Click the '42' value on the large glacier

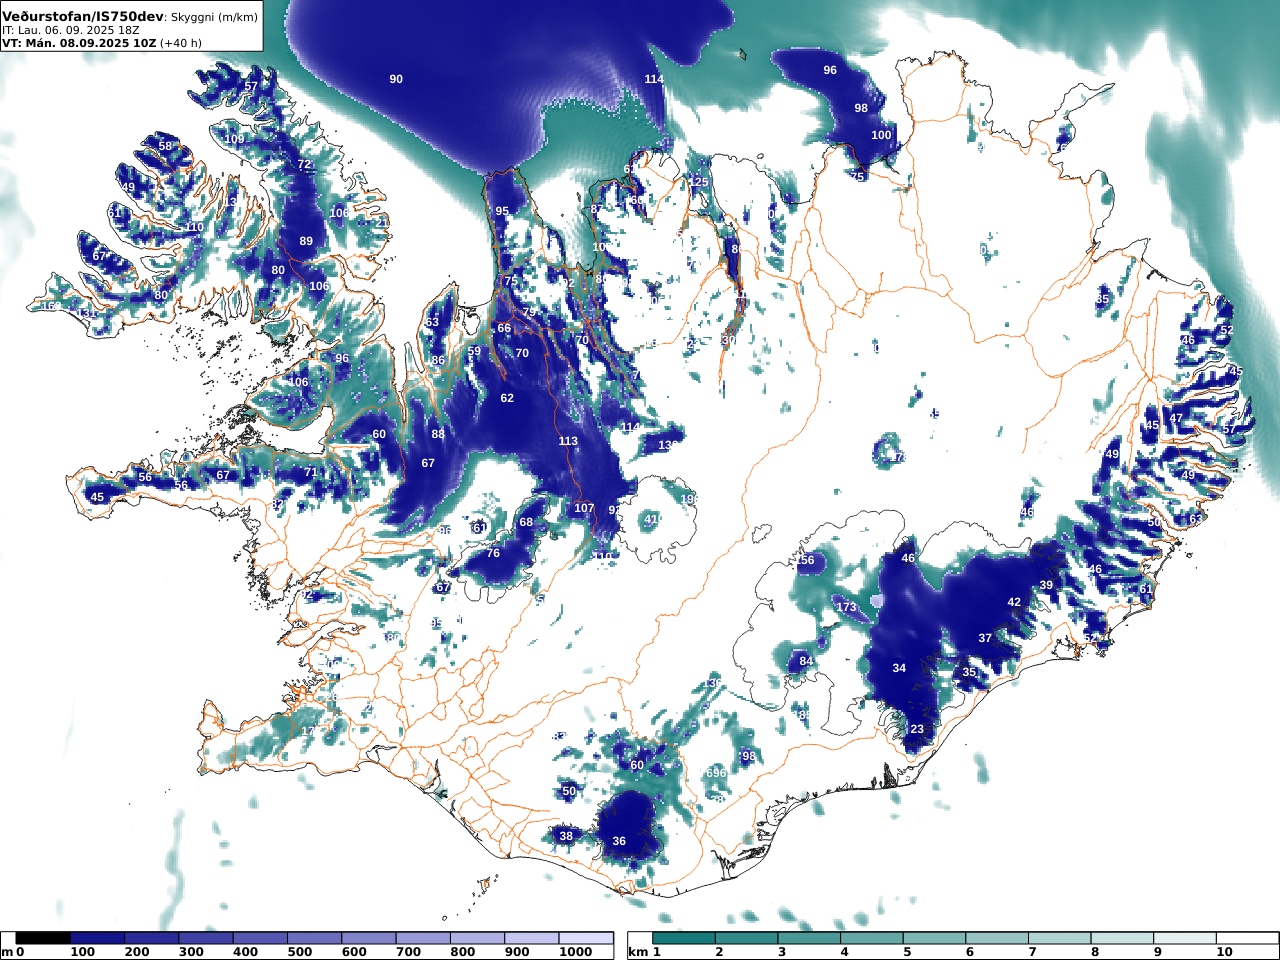1014,602
